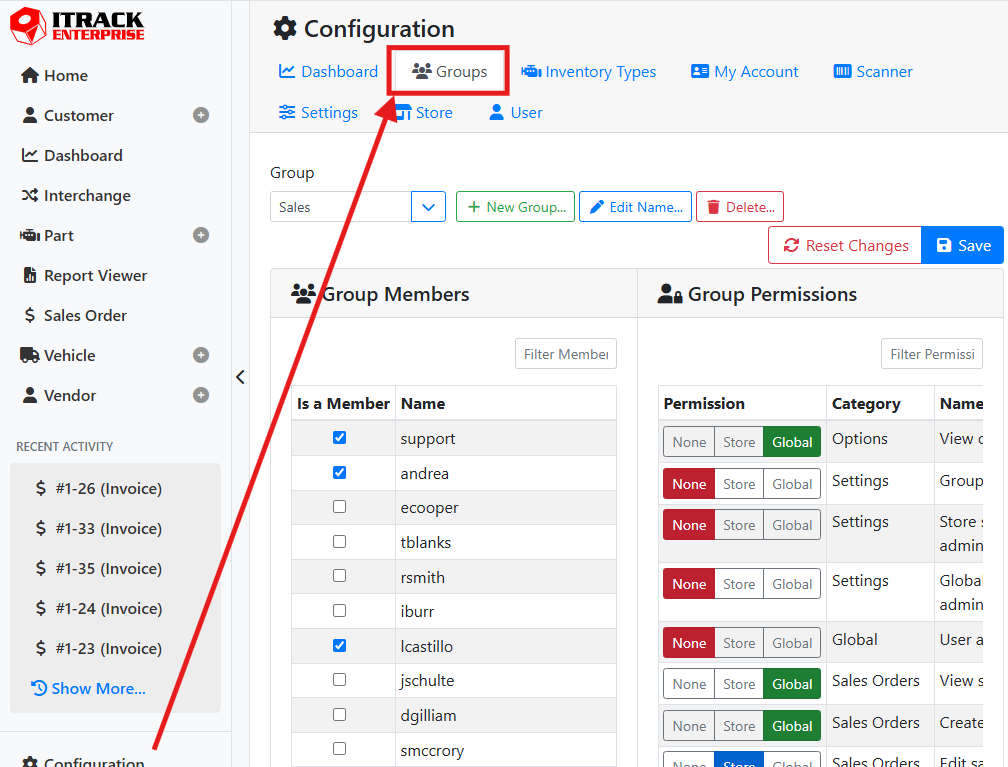Switch to the My Account tab

pyautogui.click(x=745, y=72)
